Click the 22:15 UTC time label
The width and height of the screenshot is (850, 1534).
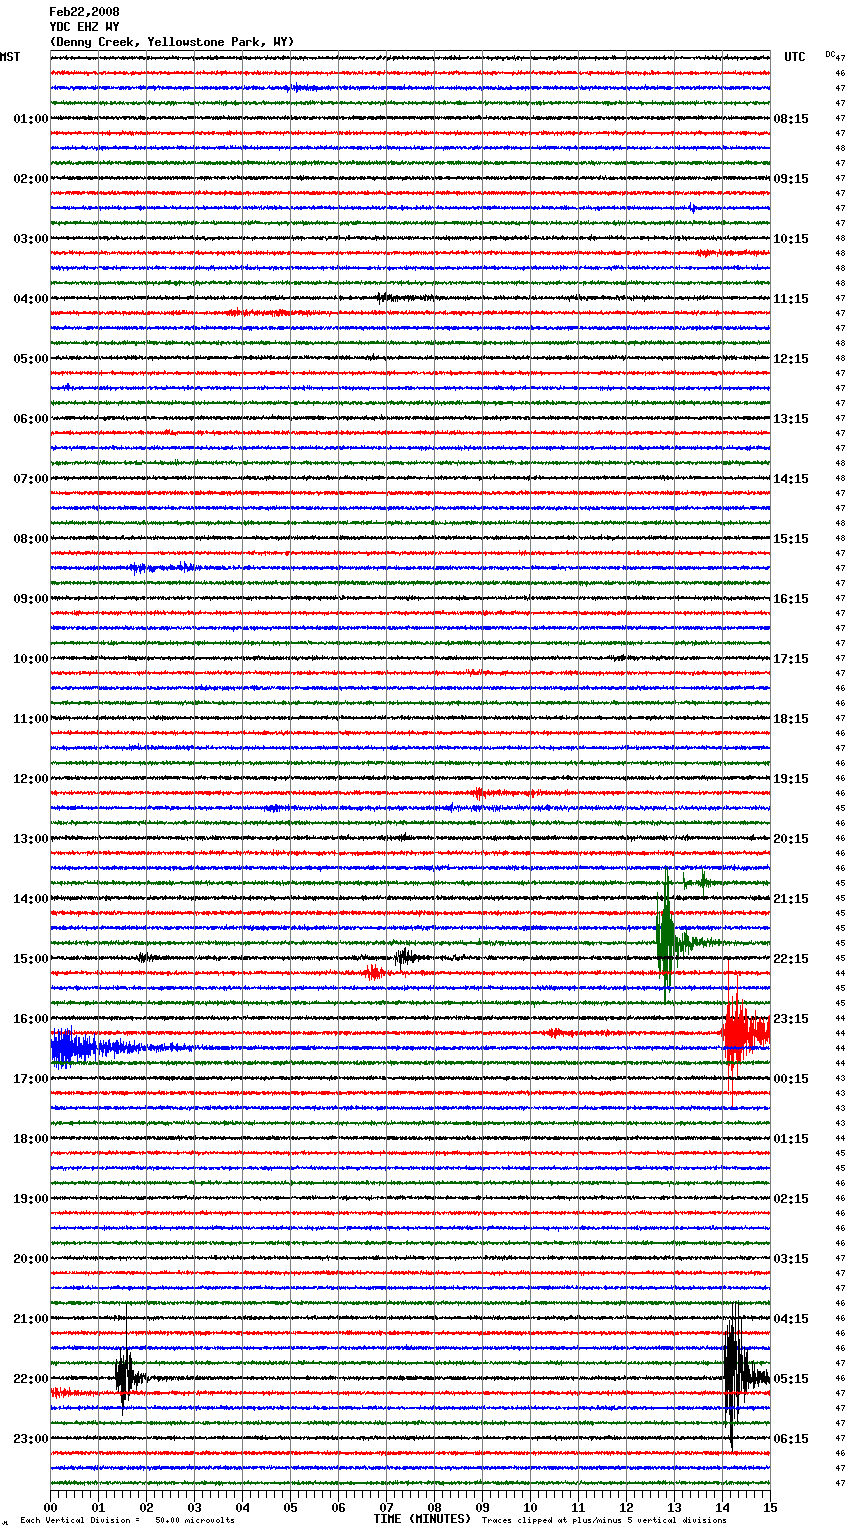791,959
